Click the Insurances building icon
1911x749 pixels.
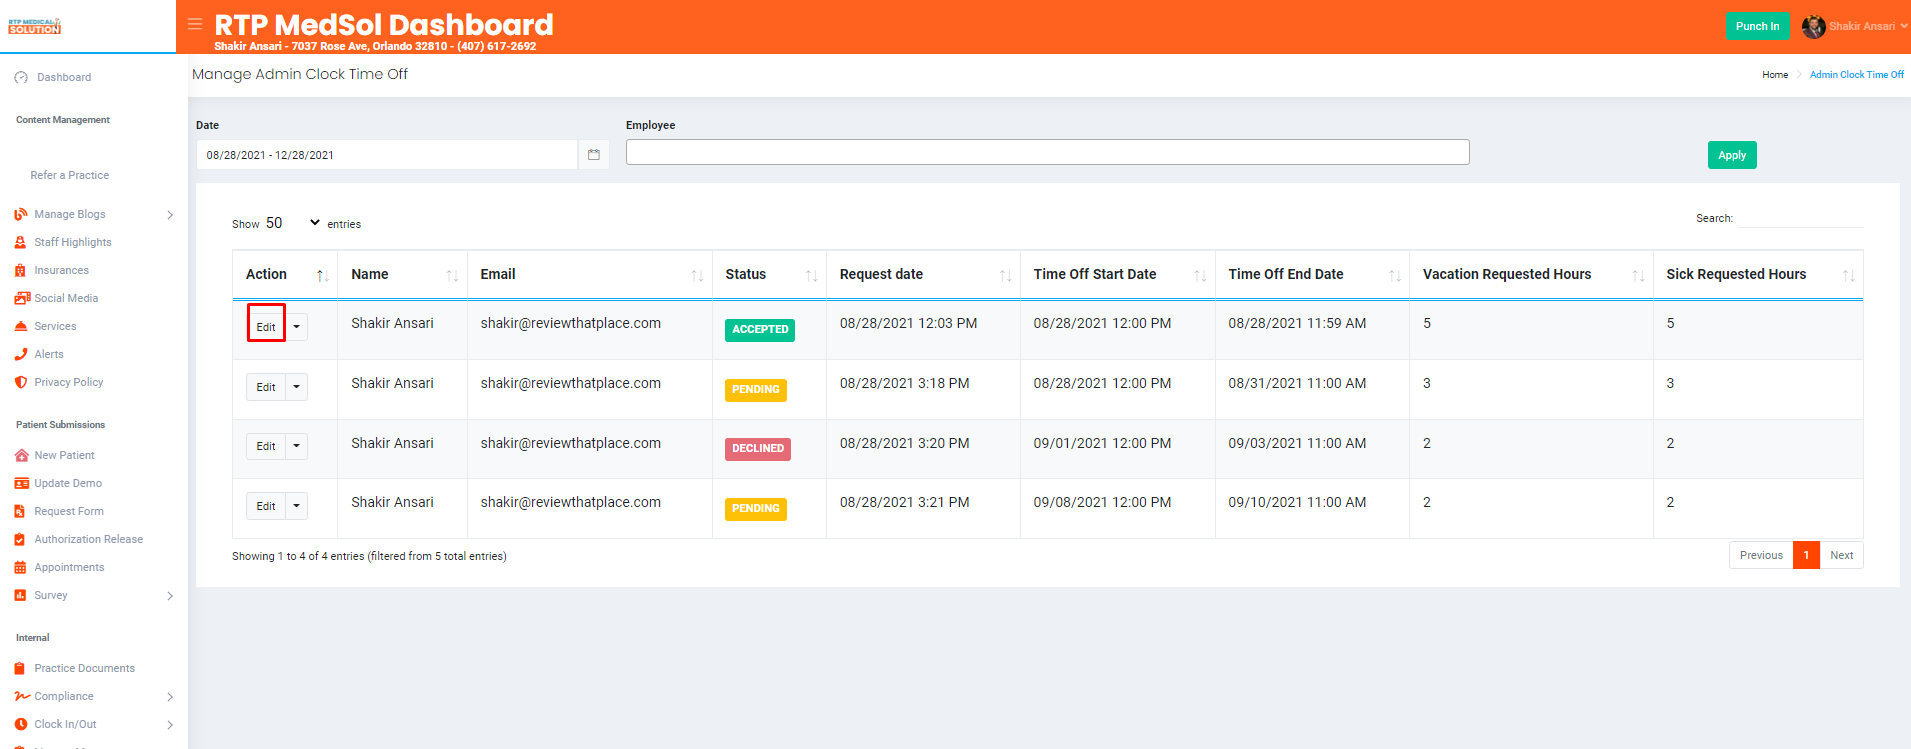(20, 270)
